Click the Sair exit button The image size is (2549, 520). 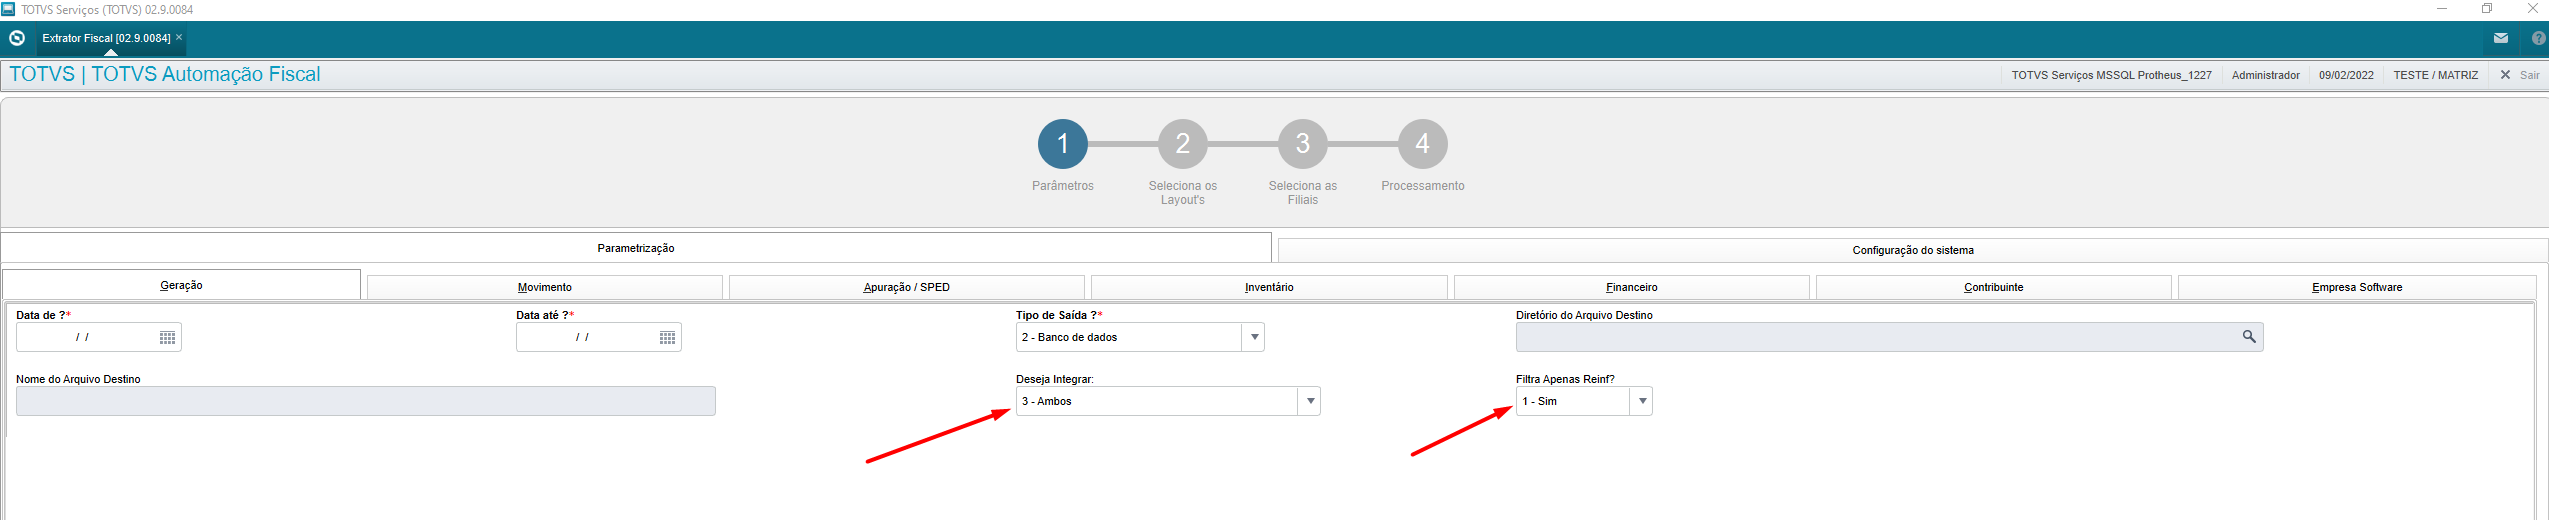click(2520, 75)
